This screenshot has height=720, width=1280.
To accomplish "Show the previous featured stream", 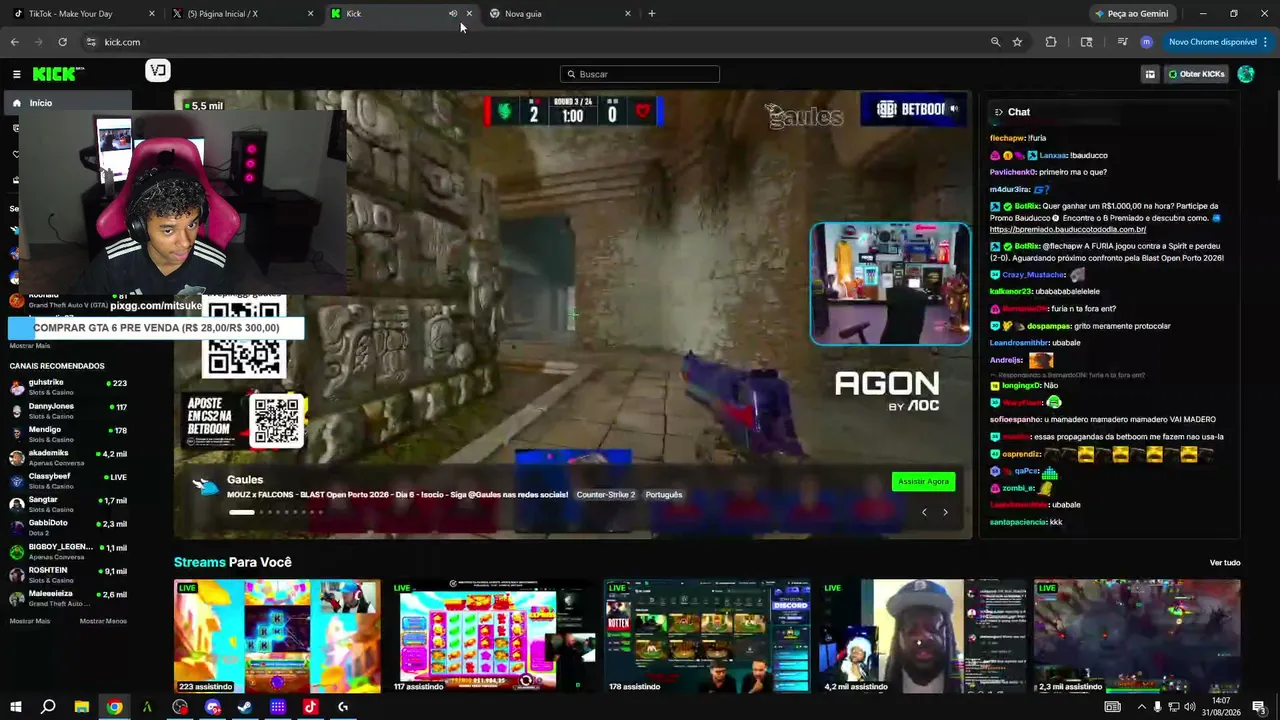I will coord(924,512).
